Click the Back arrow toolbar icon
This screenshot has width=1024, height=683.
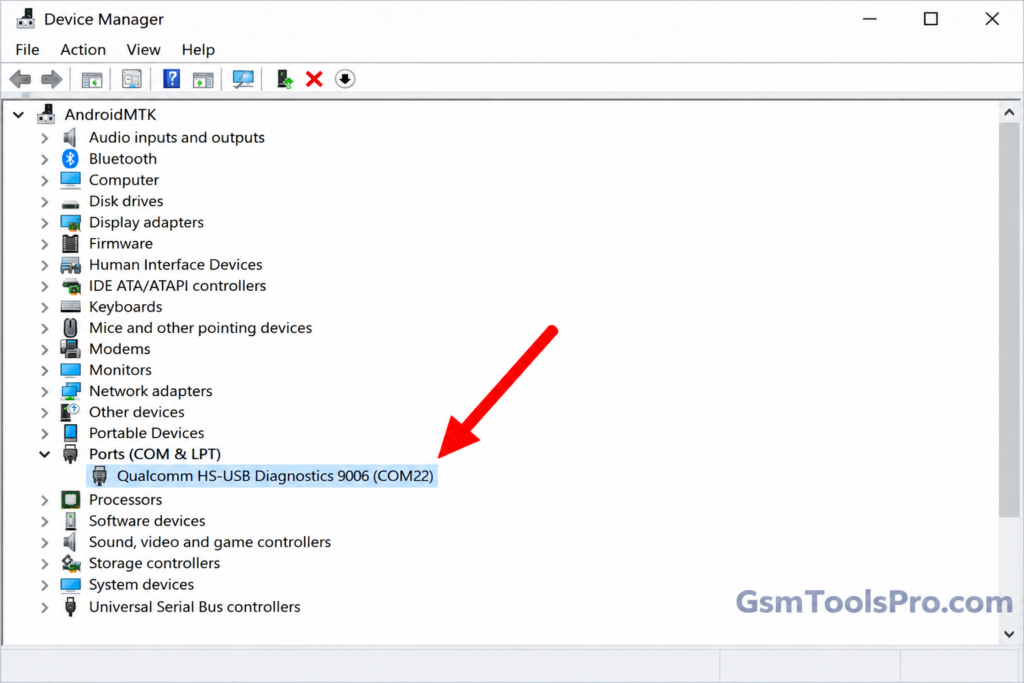(20, 79)
